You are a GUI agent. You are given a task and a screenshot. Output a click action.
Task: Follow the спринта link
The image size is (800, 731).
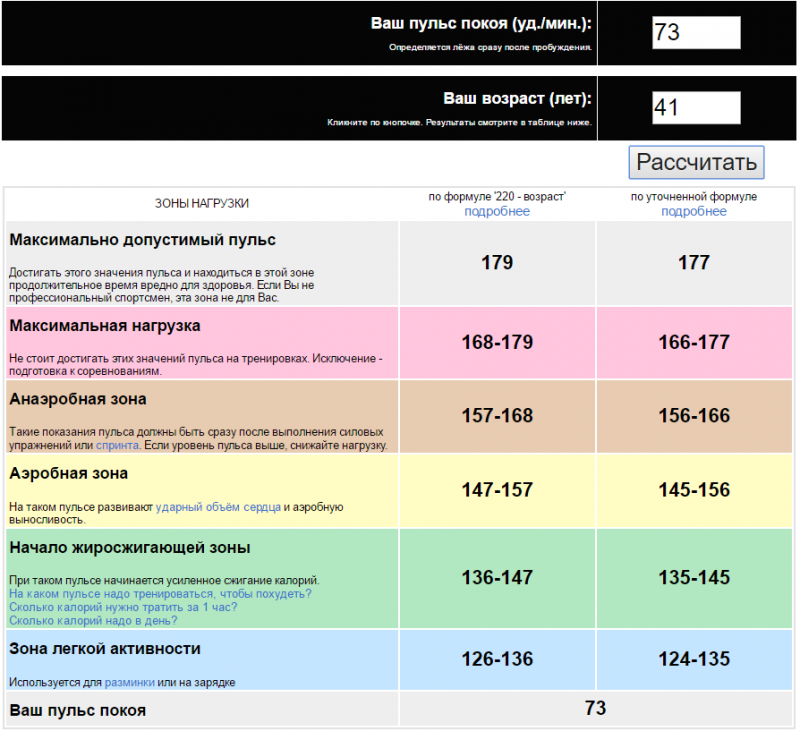[x=118, y=445]
